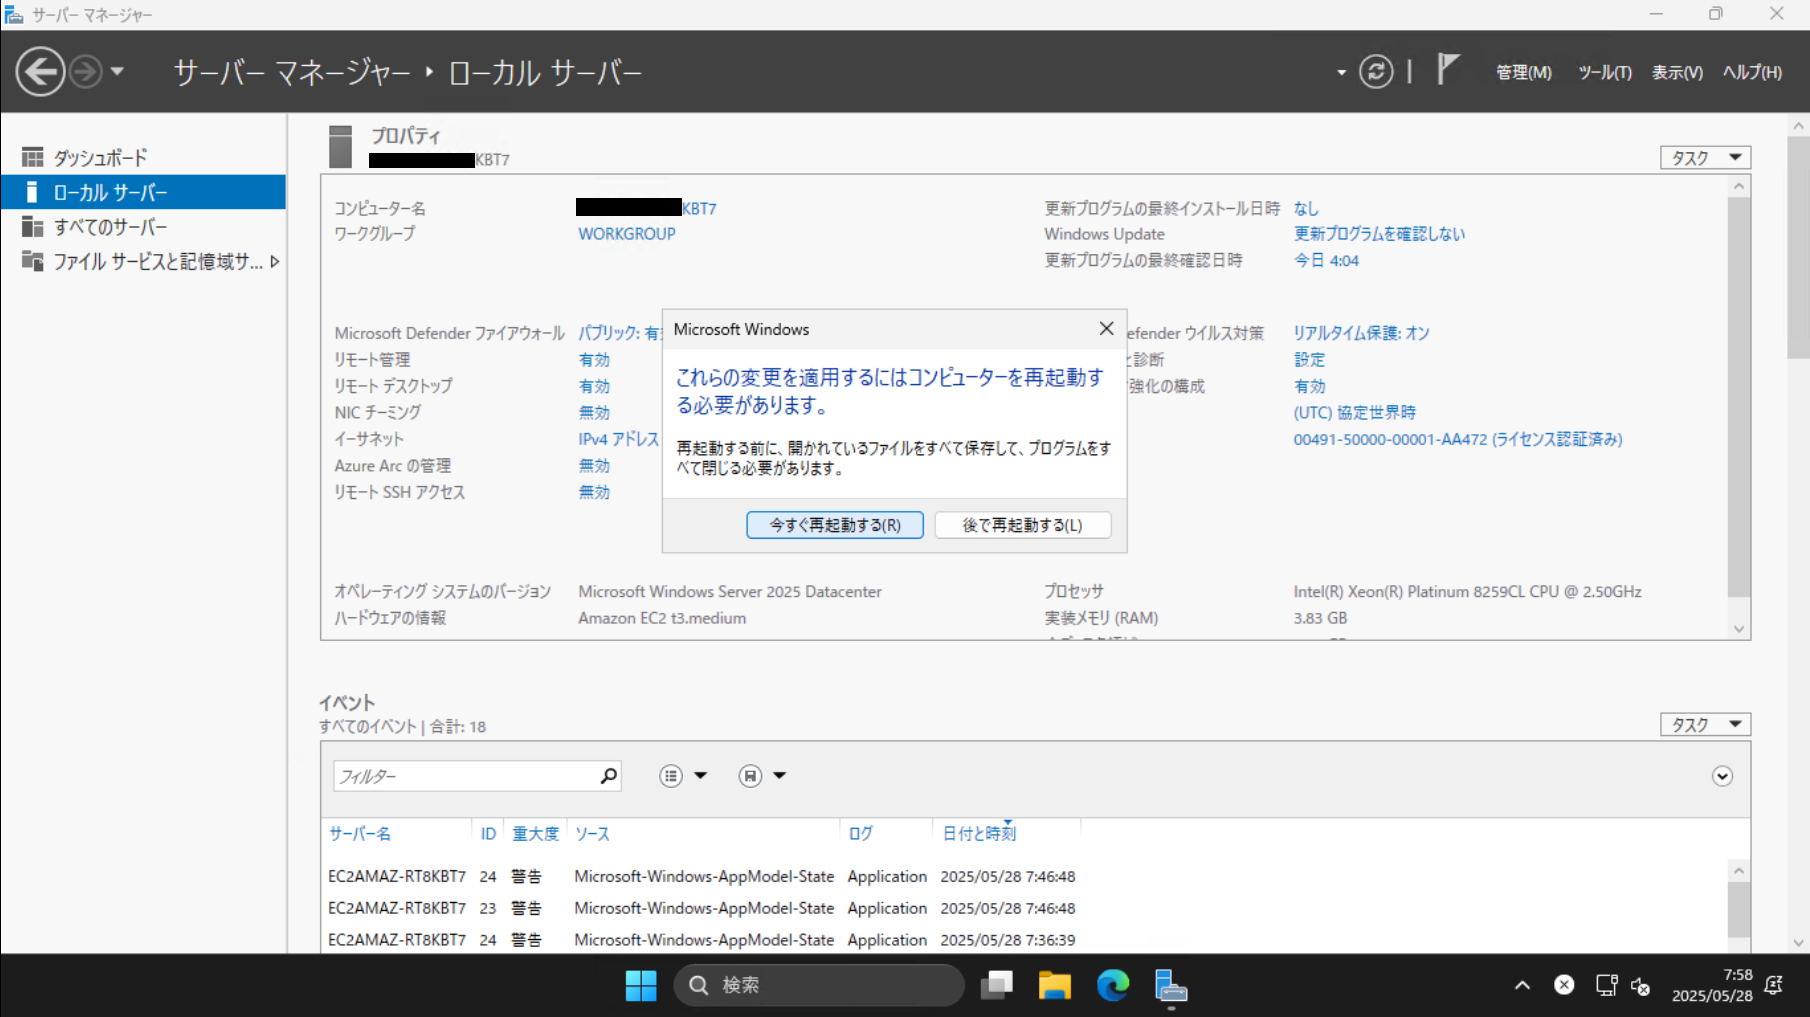Image resolution: width=1810 pixels, height=1017 pixels.
Task: Click properties panel scroll up arrow
Action: point(1739,186)
